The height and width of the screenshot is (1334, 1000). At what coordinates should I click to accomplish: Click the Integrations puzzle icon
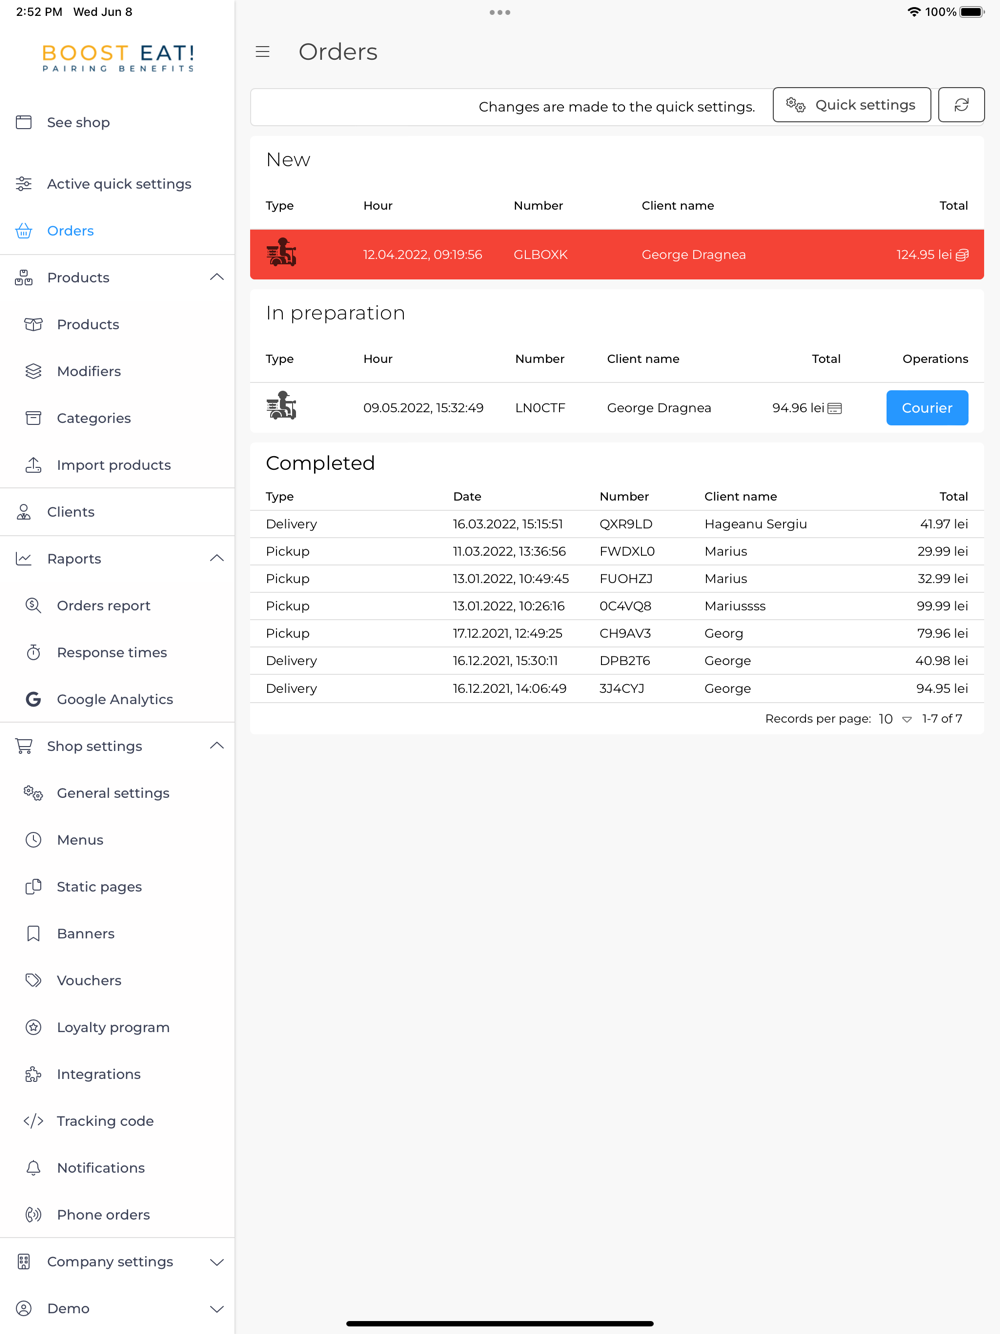point(33,1074)
